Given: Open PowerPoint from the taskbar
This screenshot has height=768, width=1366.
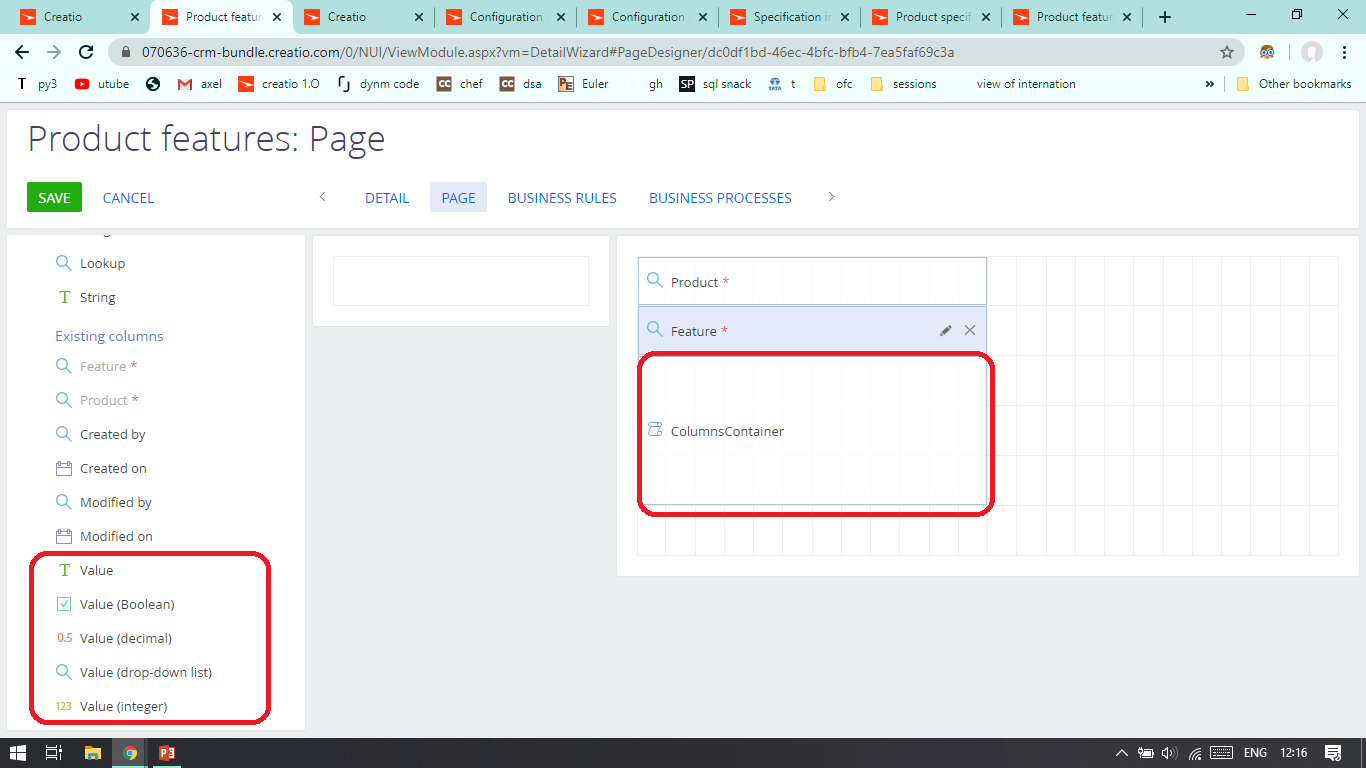Looking at the screenshot, I should pos(166,751).
